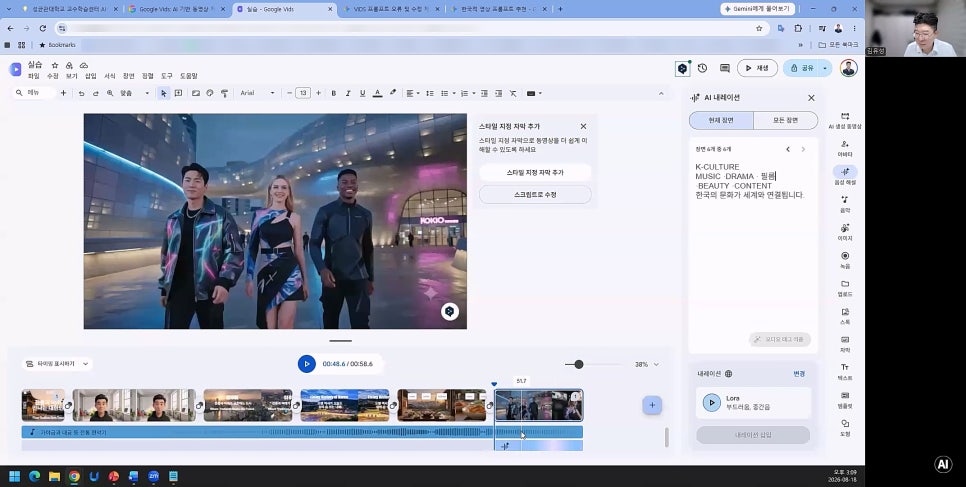Decrease the indent
Viewport: 966px width, 487px height.
point(484,93)
